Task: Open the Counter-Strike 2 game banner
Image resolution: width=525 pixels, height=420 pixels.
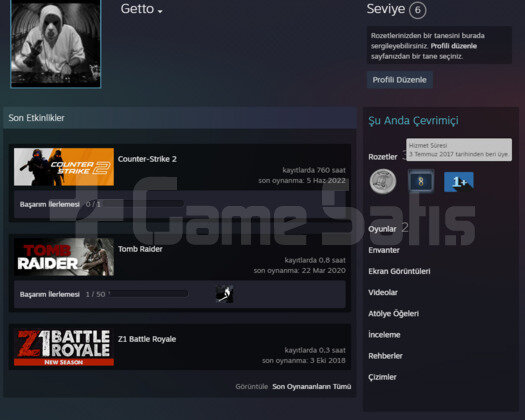Action: coord(64,167)
